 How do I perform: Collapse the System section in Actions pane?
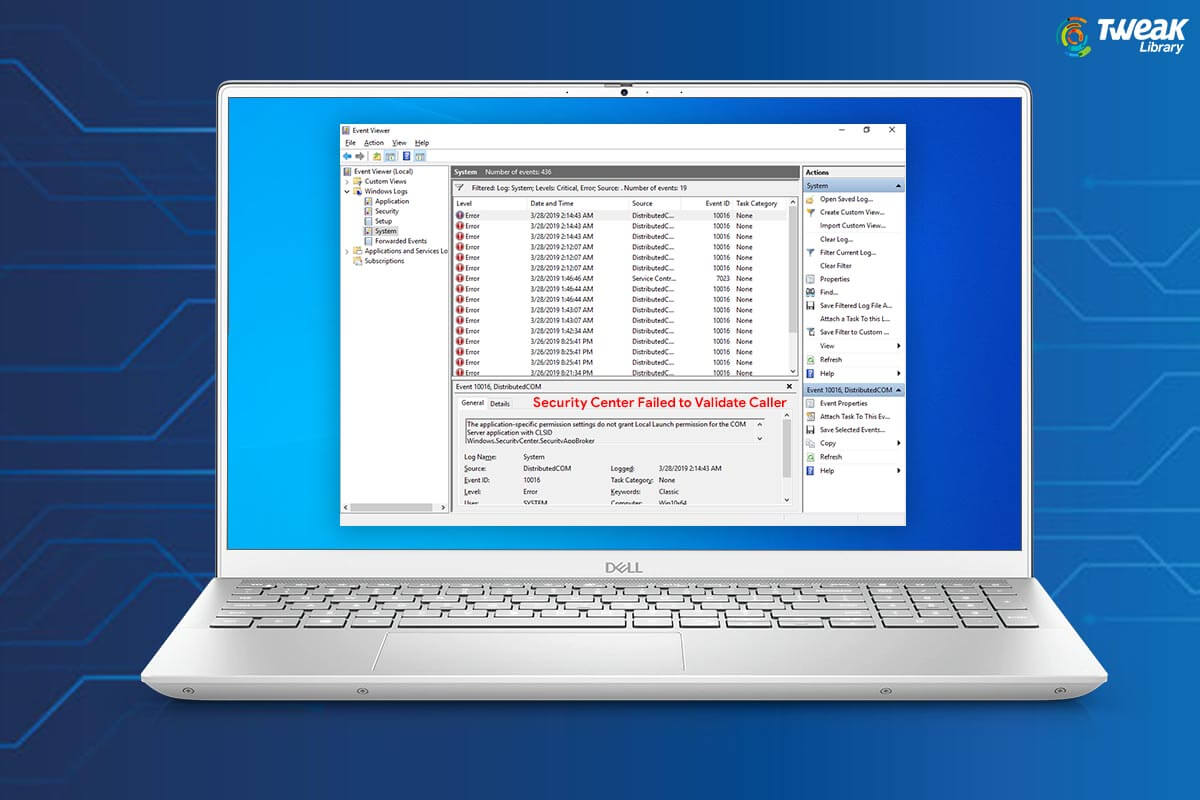pyautogui.click(x=897, y=186)
